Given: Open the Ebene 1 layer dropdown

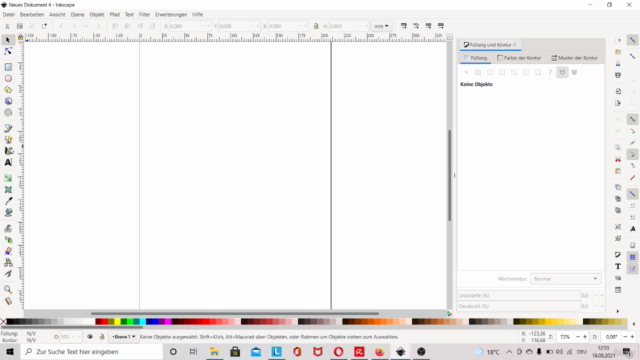Looking at the screenshot, I should 124,337.
